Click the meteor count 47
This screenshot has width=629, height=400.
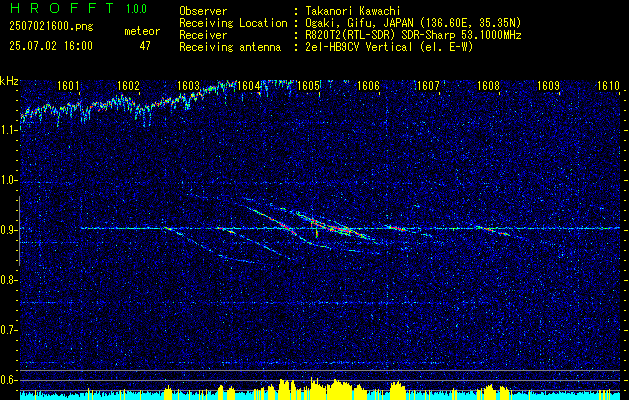tap(145, 46)
